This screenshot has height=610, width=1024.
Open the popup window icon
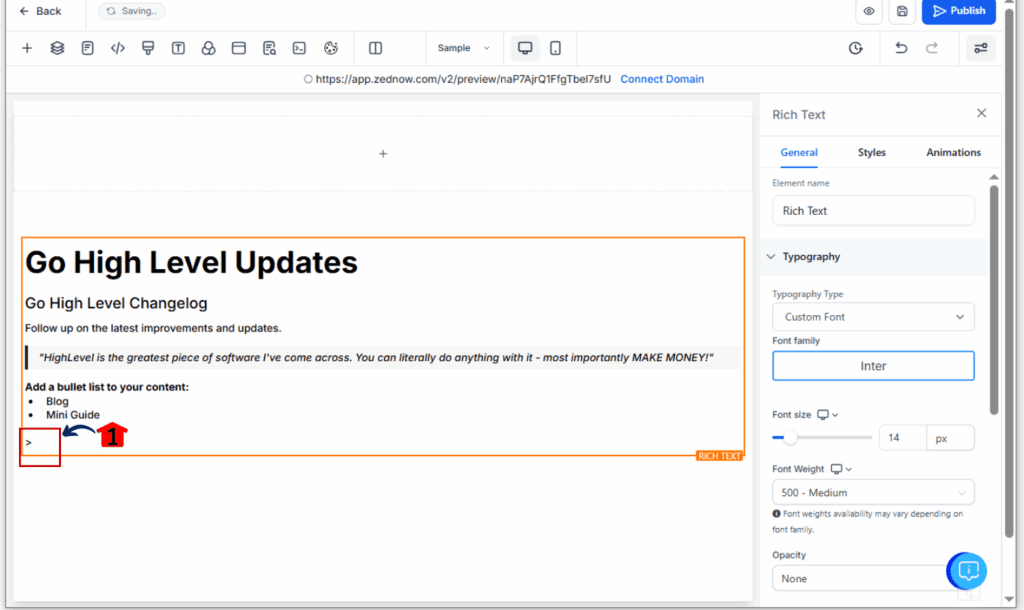tap(239, 48)
